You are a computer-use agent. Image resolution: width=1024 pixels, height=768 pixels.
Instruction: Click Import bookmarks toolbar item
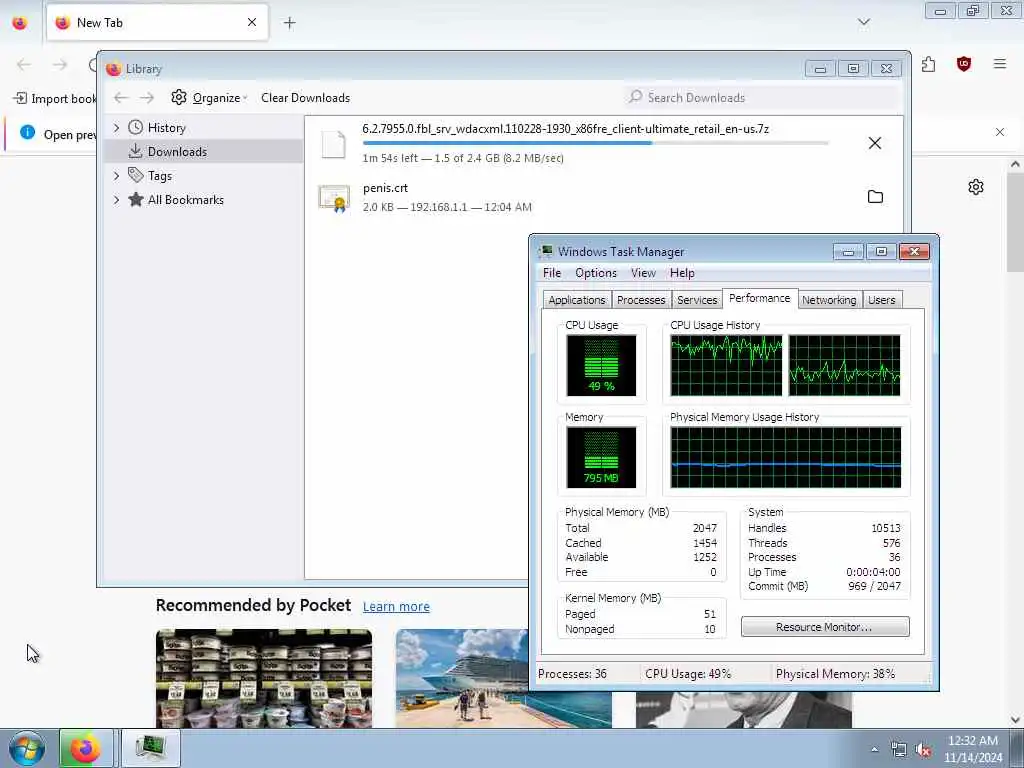[54, 99]
